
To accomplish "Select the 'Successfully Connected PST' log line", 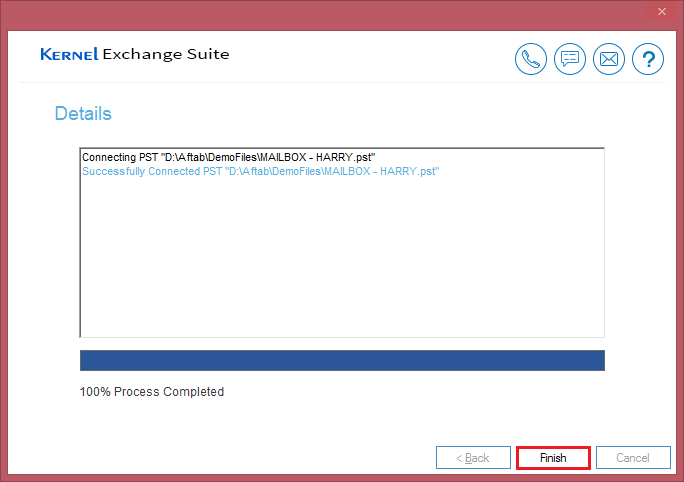I will pyautogui.click(x=260, y=171).
